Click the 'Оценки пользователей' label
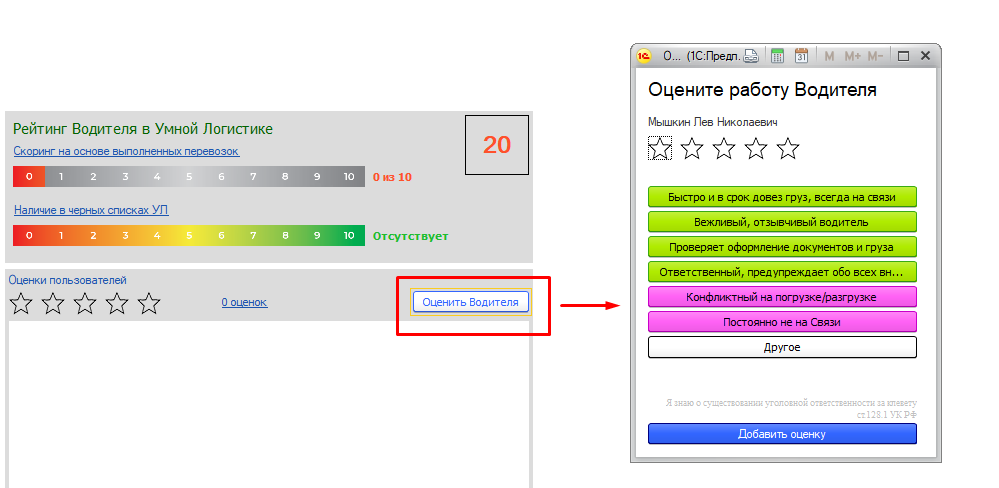Image resolution: width=999 pixels, height=488 pixels. (68, 280)
